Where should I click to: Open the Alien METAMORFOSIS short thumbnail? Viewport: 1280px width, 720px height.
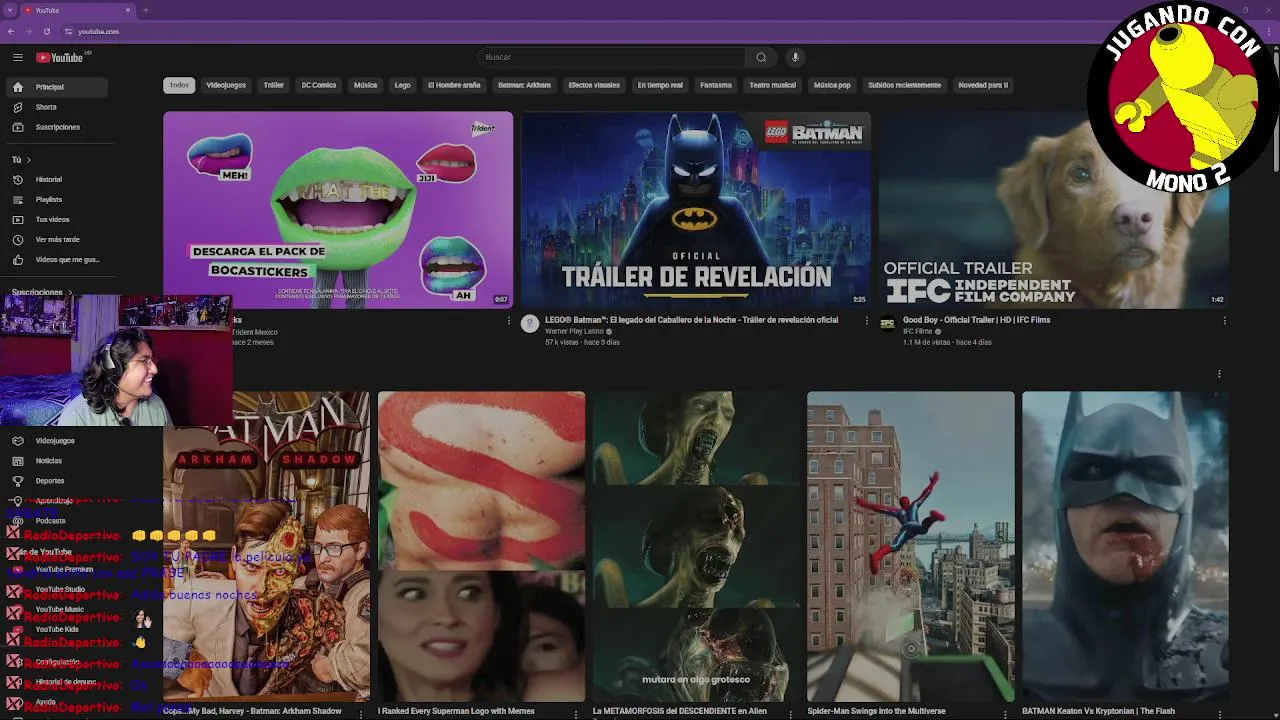pyautogui.click(x=696, y=546)
